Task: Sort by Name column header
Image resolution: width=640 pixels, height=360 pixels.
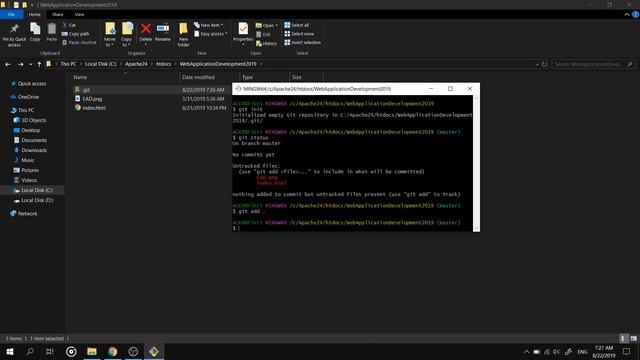Action: coord(125,77)
